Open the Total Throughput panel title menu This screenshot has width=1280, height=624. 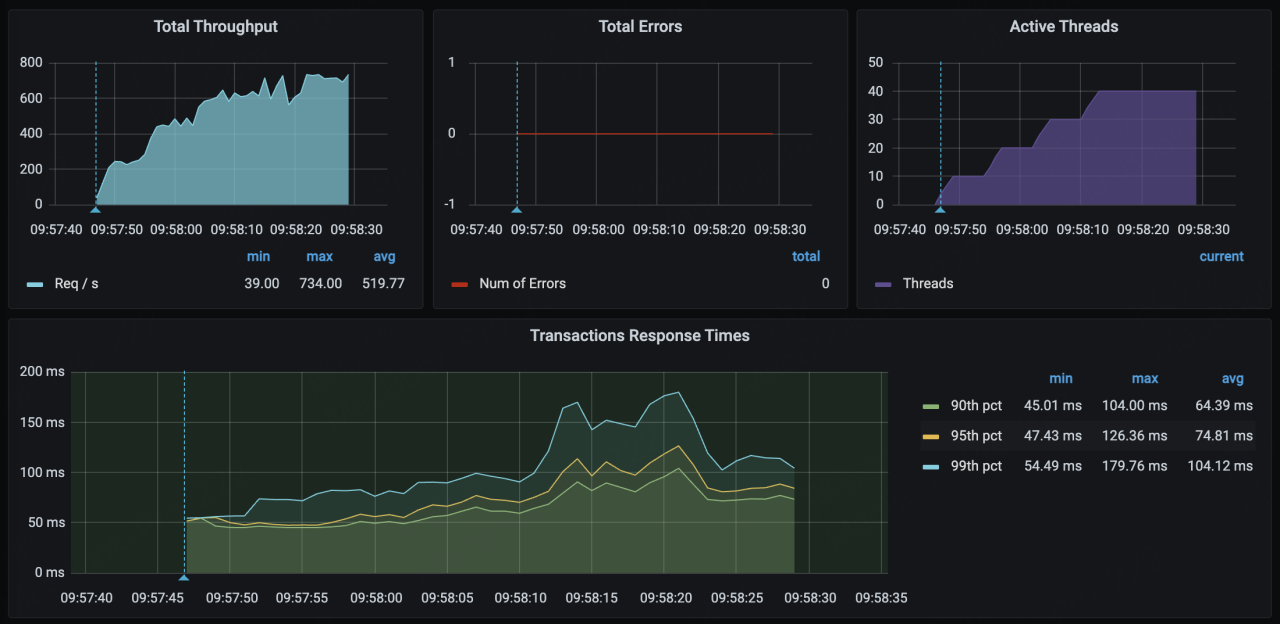[215, 27]
